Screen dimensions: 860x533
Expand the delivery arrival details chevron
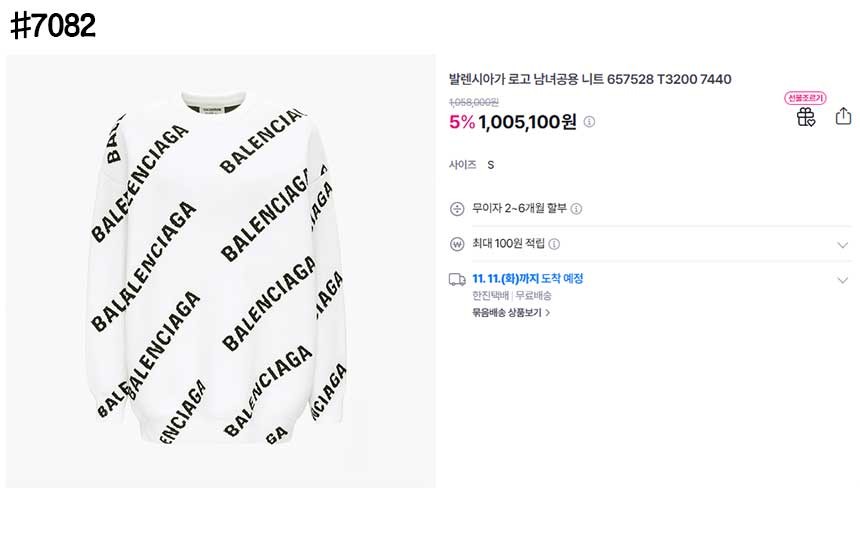point(842,280)
